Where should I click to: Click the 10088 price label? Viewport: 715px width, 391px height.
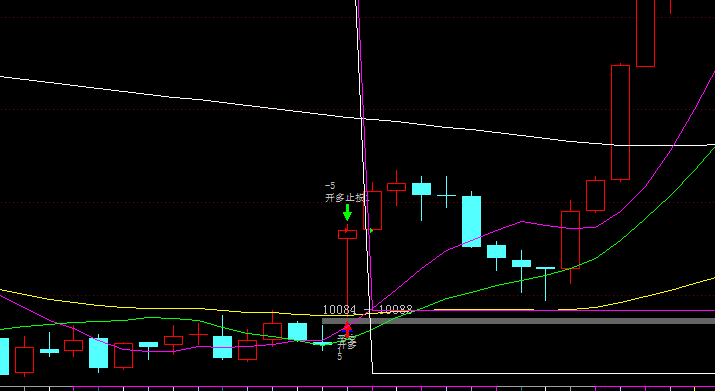395,310
